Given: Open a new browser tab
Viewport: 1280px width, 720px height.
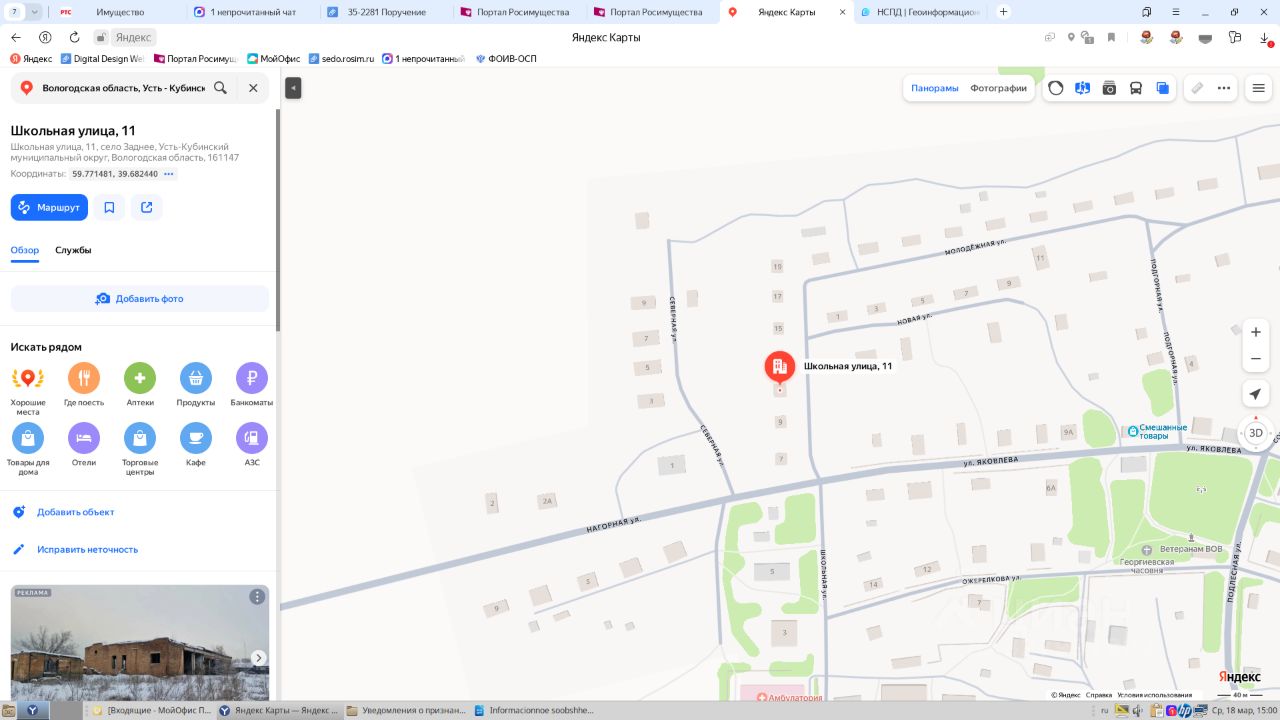Looking at the screenshot, I should pos(1003,12).
